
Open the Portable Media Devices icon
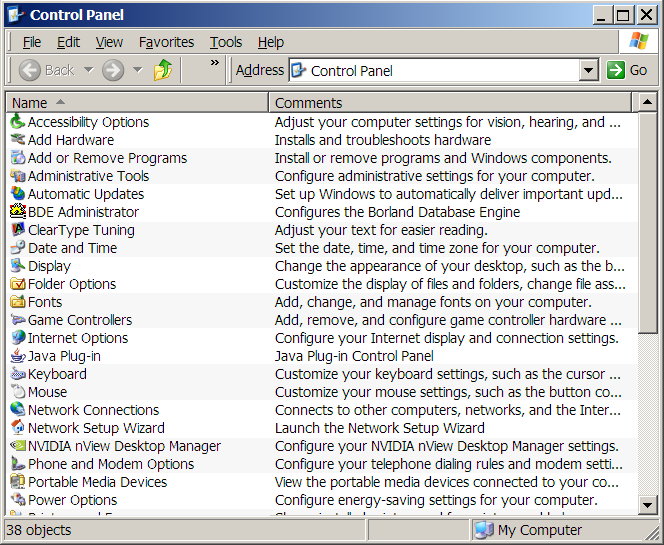point(18,482)
